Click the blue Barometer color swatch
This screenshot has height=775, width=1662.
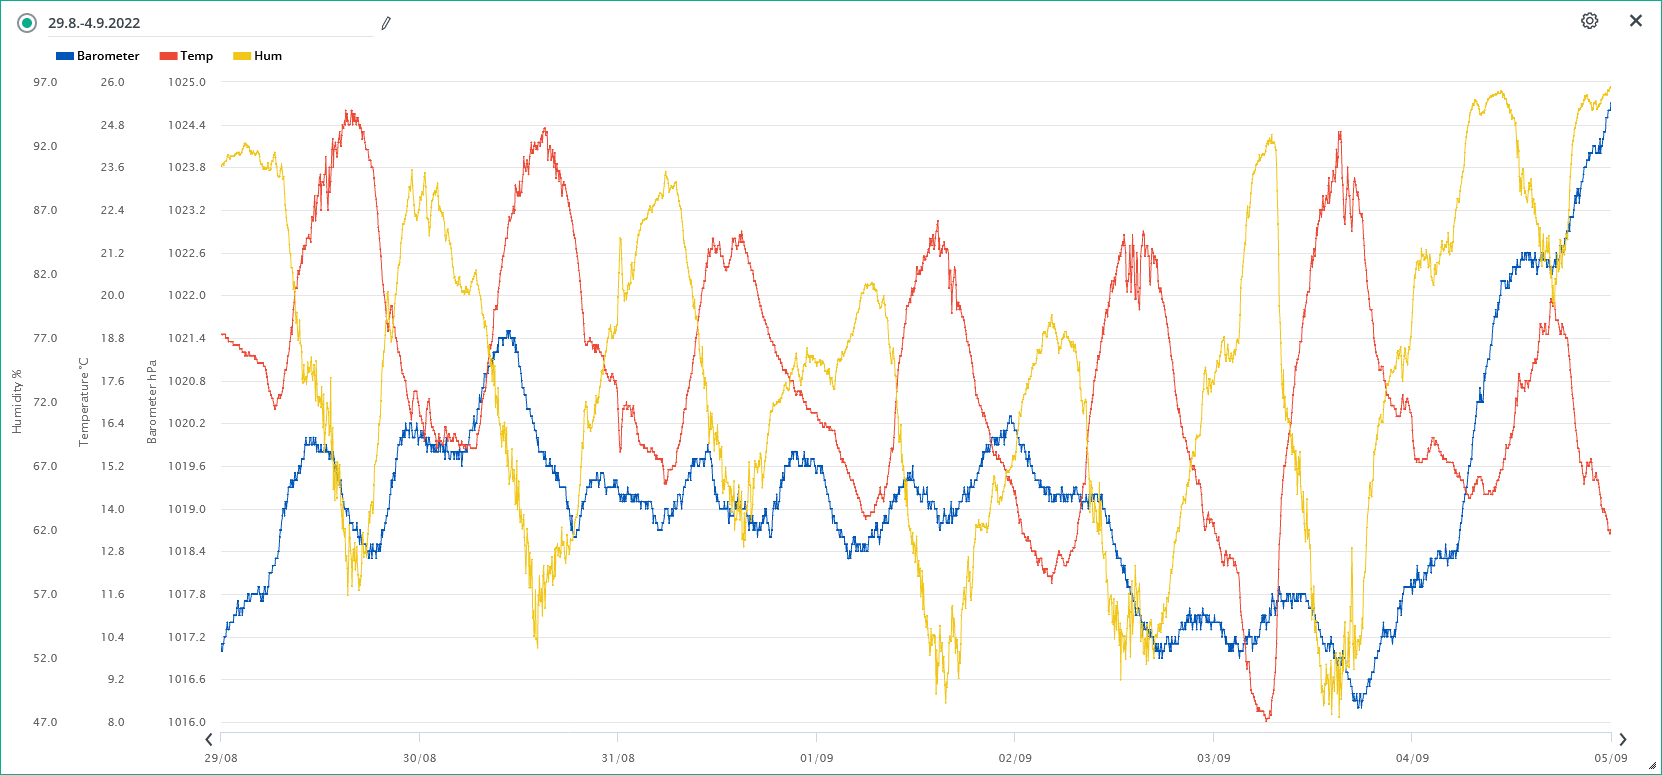pos(65,56)
